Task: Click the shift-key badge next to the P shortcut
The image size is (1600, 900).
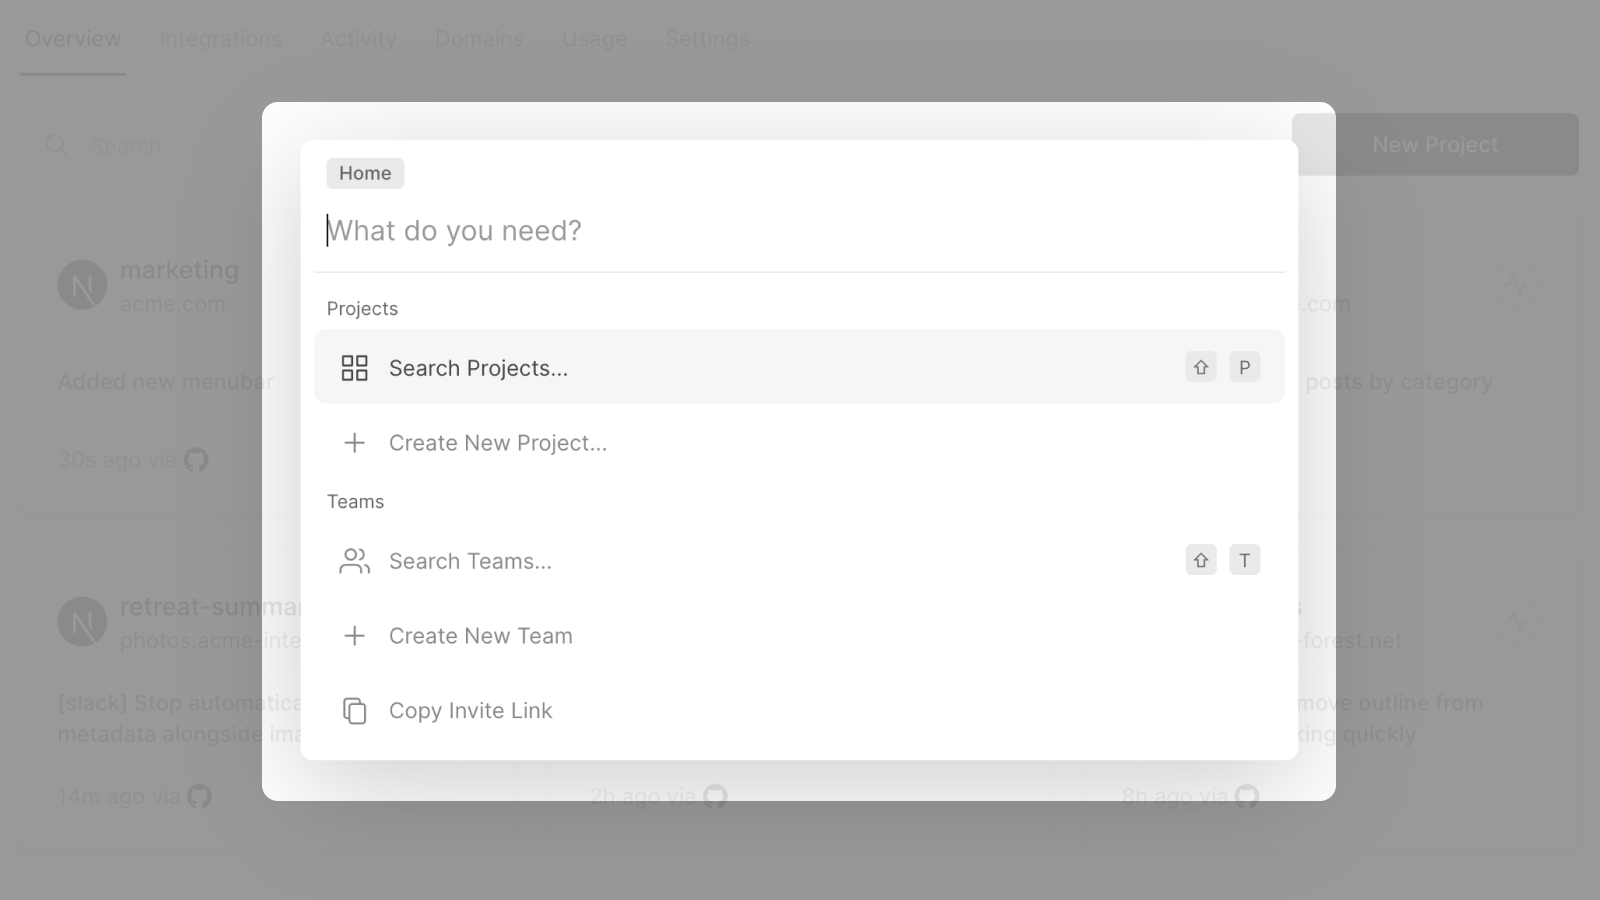Action: click(1200, 367)
